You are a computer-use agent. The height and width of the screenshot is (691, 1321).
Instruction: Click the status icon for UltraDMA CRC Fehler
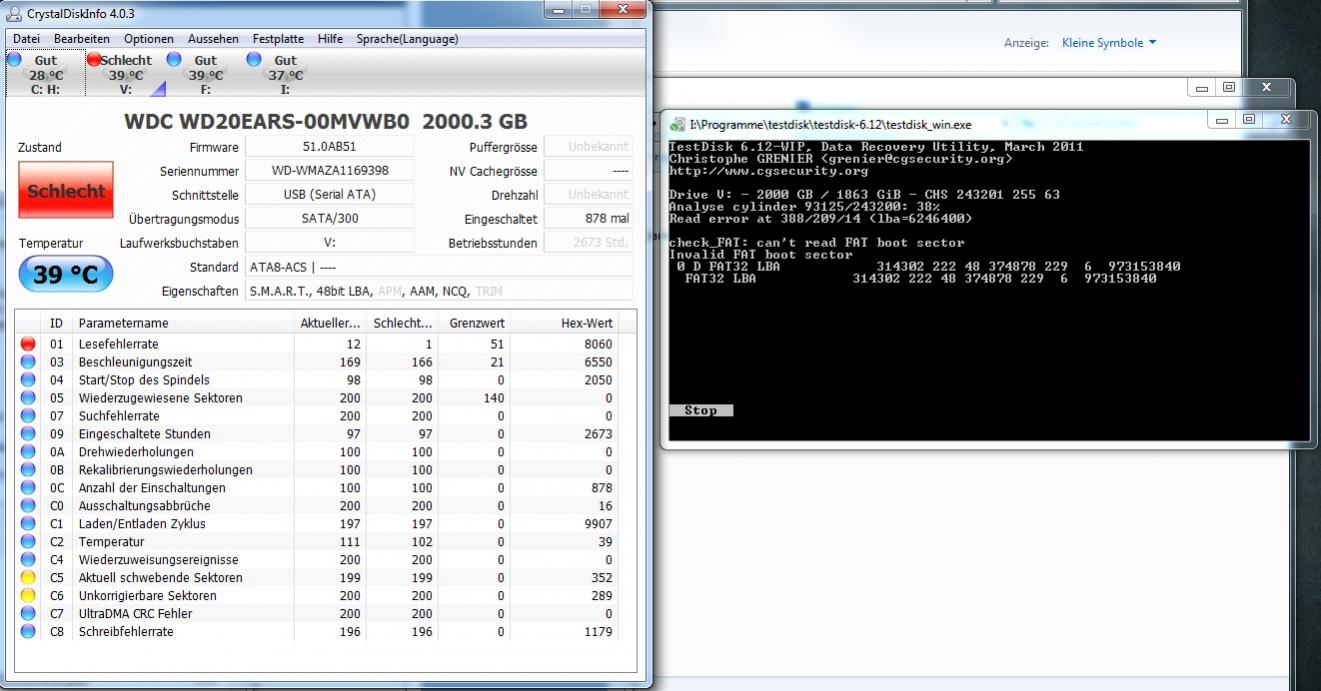(x=28, y=614)
